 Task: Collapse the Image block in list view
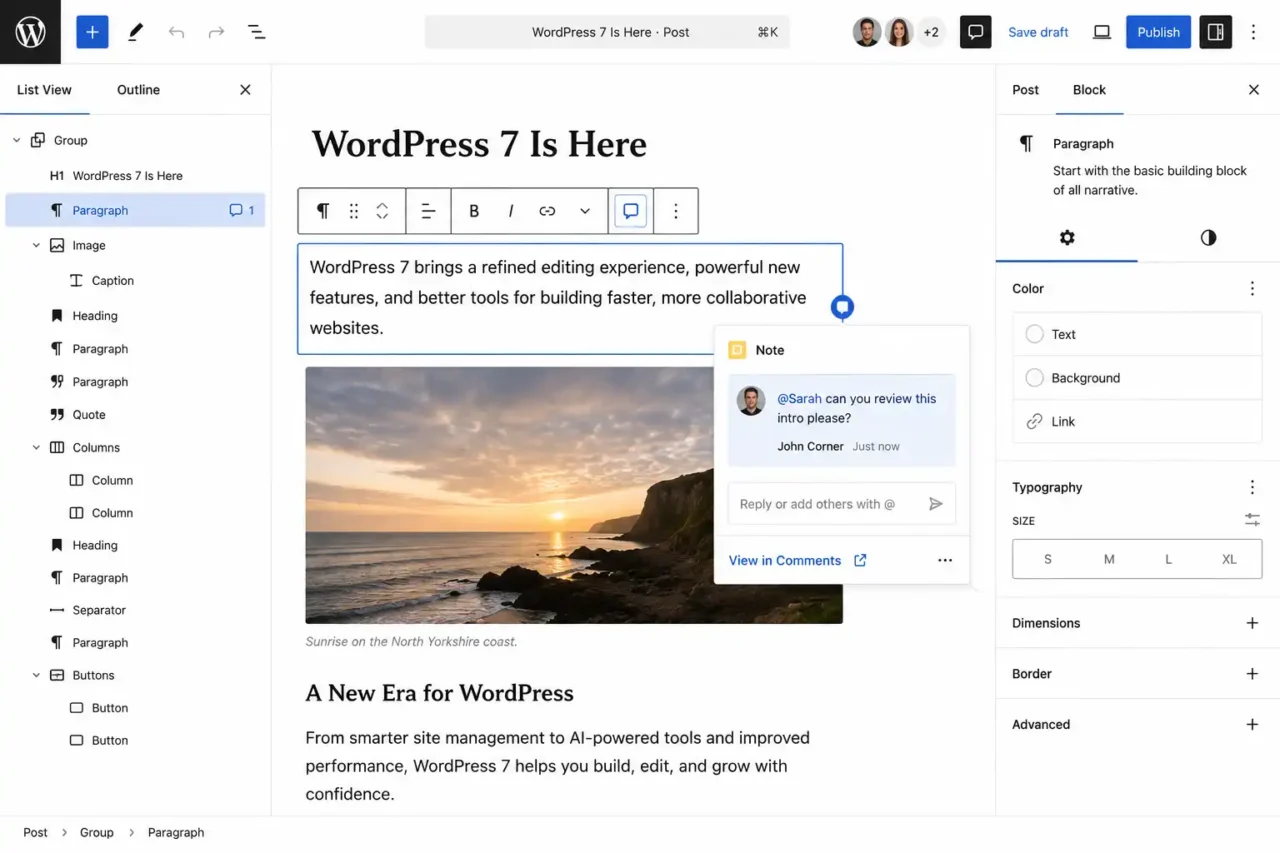pyautogui.click(x=36, y=245)
